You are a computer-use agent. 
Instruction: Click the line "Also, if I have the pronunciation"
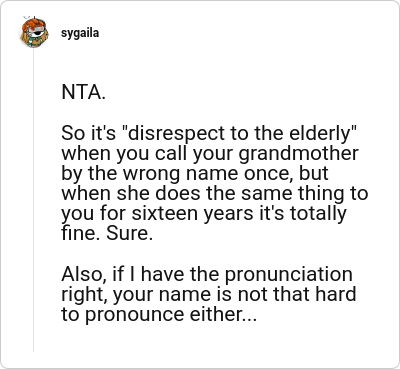(x=207, y=275)
